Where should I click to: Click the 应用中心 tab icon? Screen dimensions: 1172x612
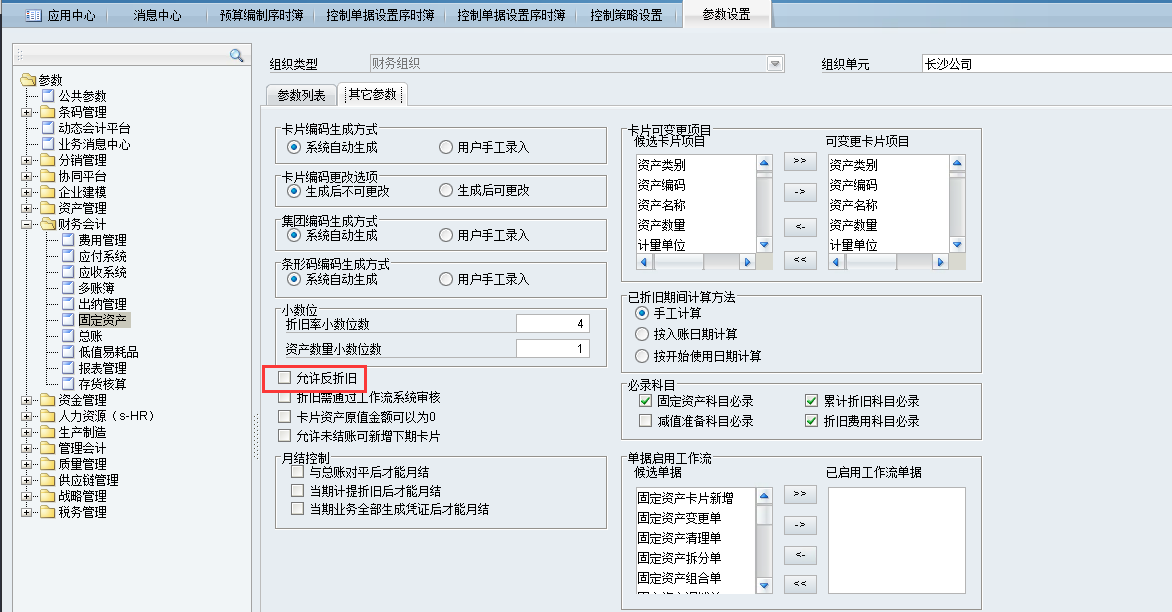point(33,15)
